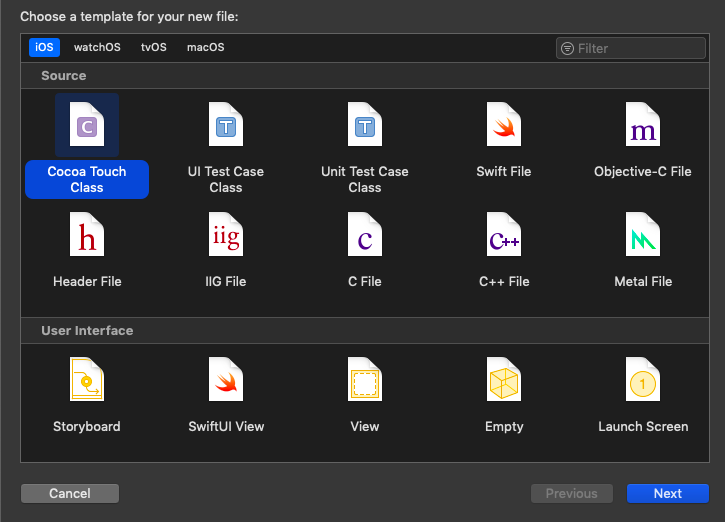The width and height of the screenshot is (725, 522).
Task: Click the 'Storyboard' label
Action: (87, 426)
